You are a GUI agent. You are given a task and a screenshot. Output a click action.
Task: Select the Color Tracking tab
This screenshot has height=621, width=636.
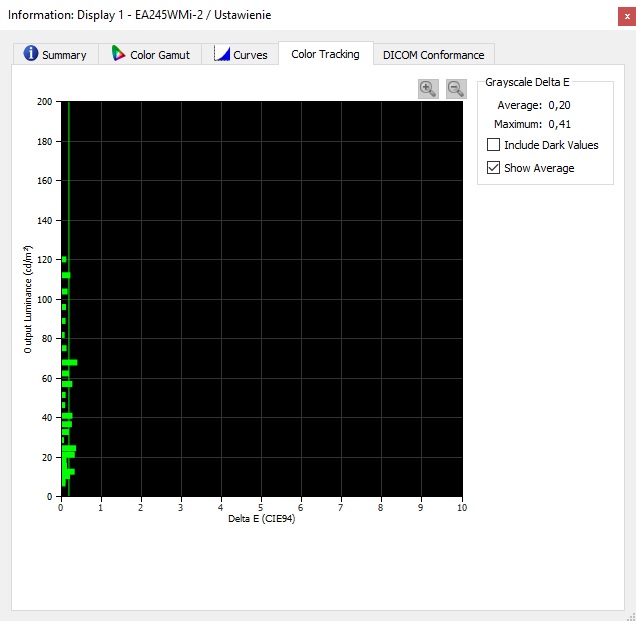(325, 54)
